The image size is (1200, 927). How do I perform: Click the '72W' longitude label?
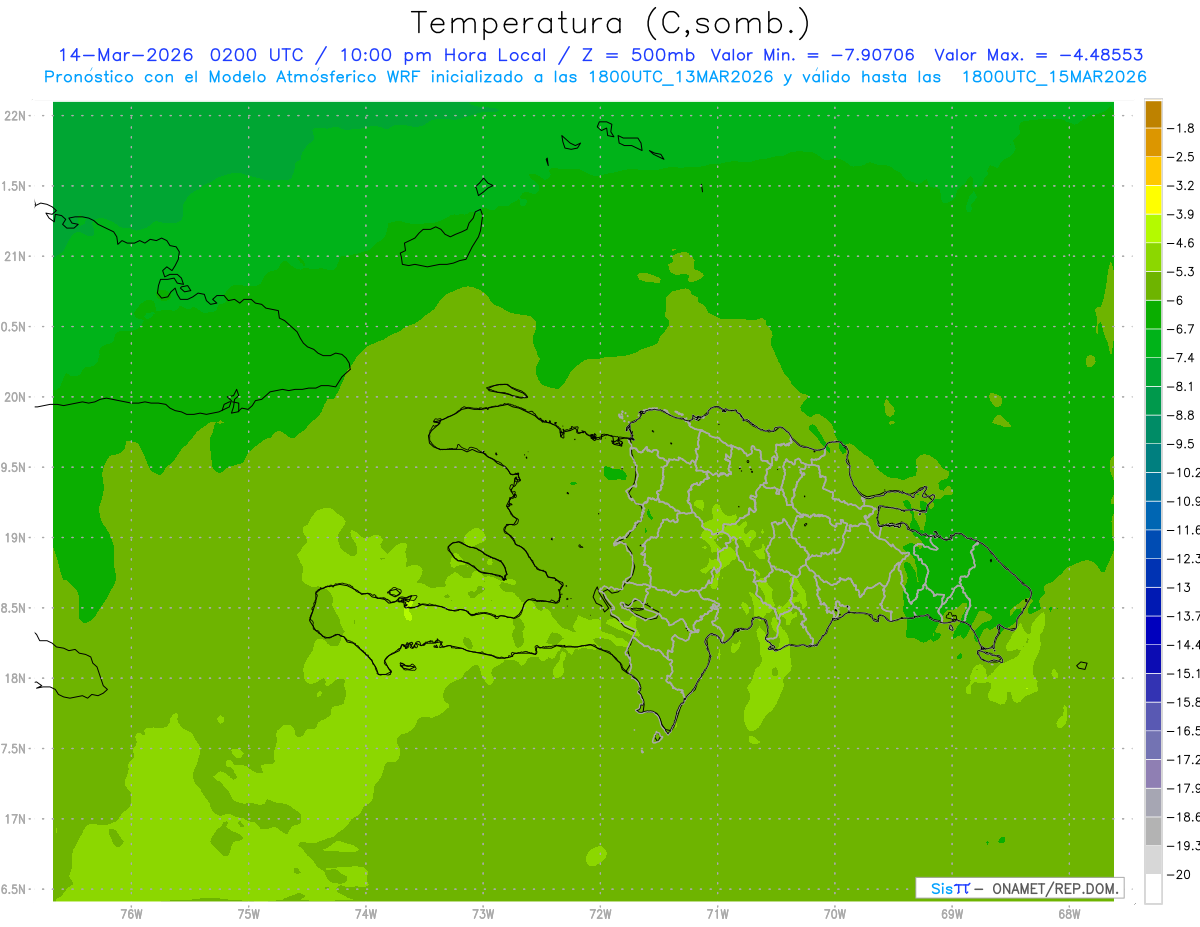(x=600, y=913)
